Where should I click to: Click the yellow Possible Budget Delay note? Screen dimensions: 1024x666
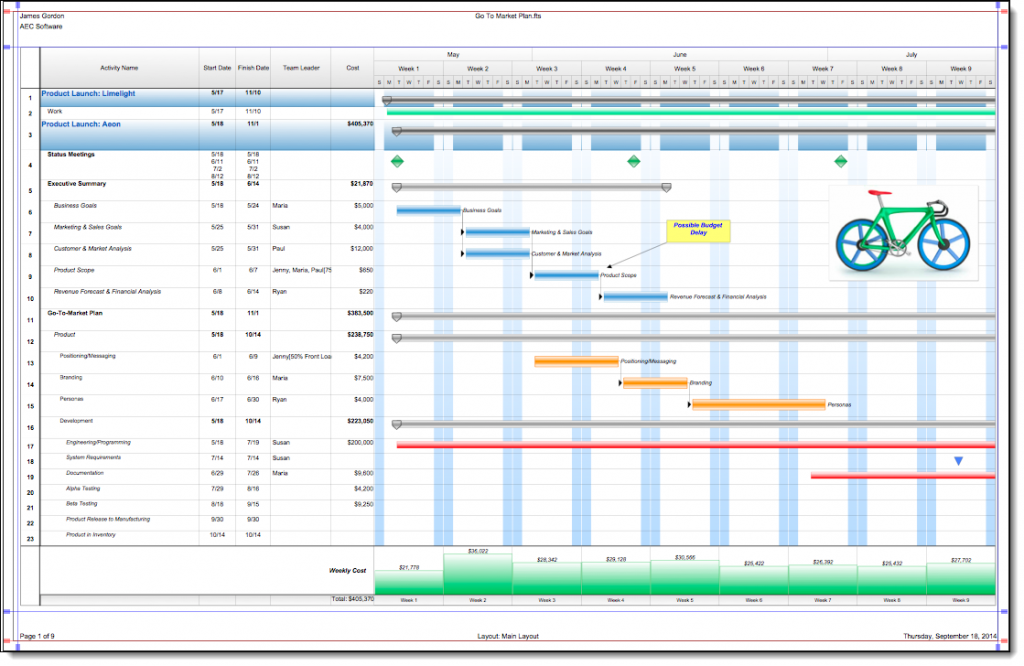pos(699,229)
